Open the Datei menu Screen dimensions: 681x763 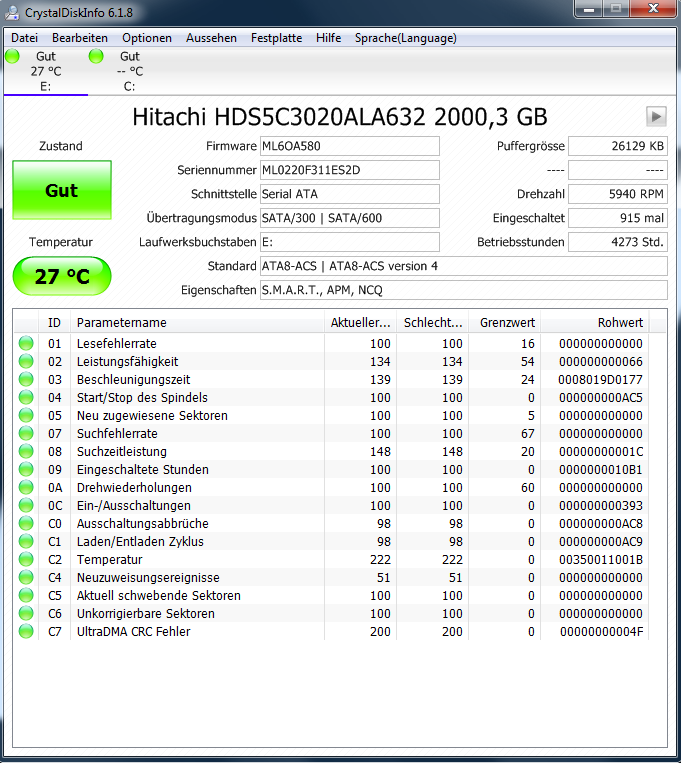pos(24,38)
